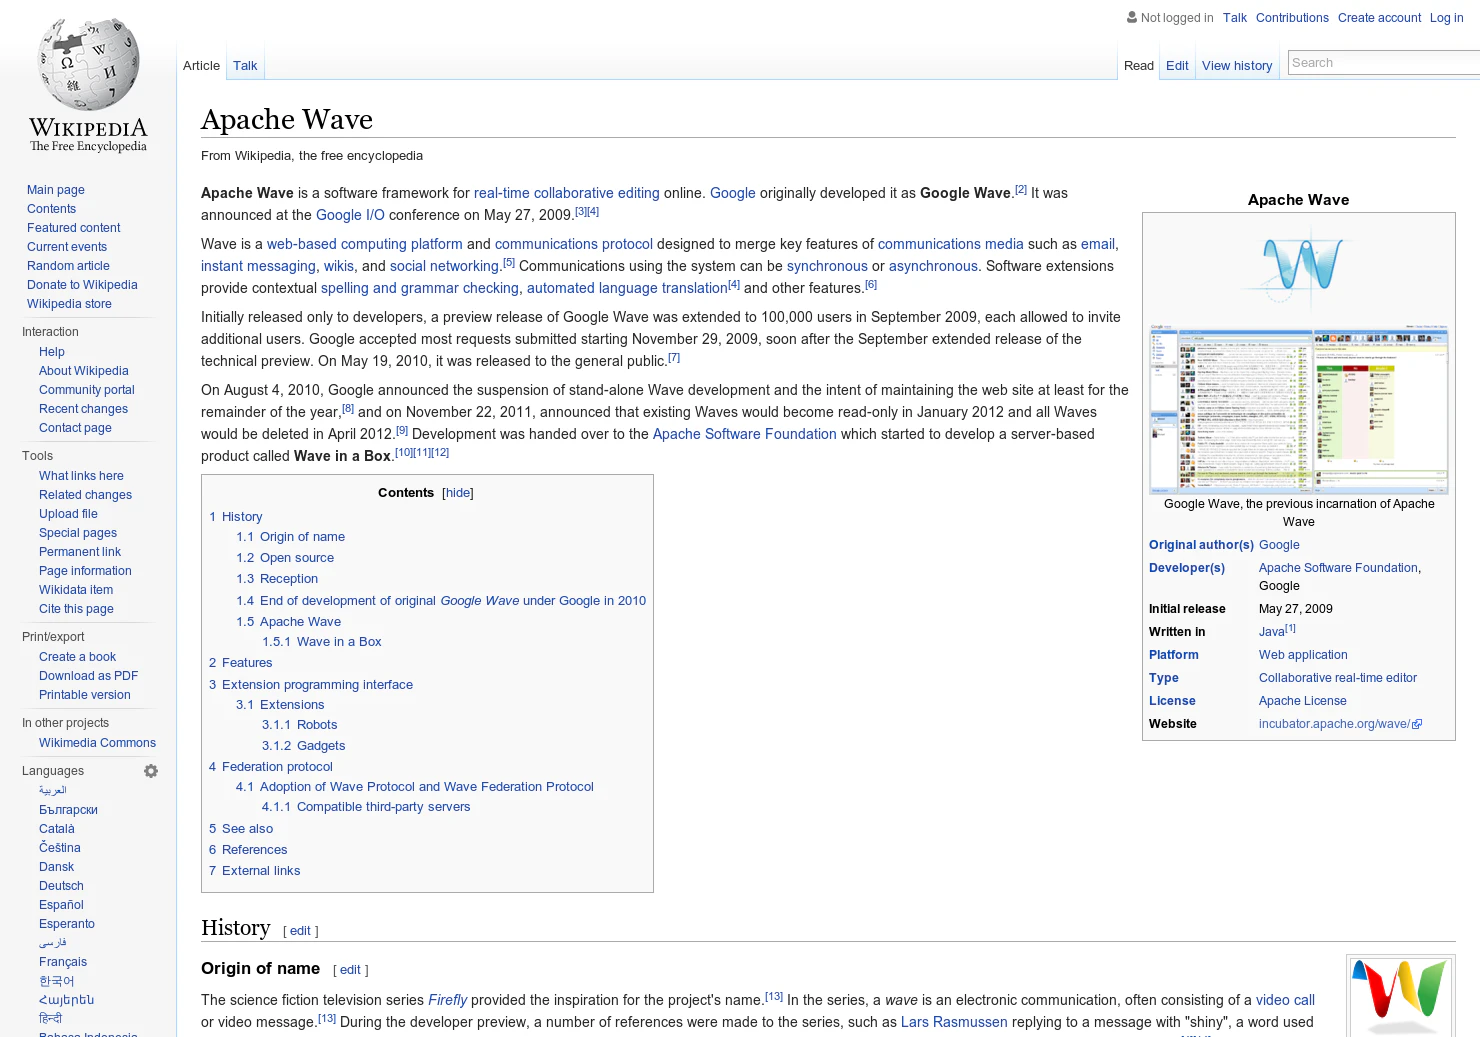
Task: Open Collaborative real-time editor infobox link
Action: [x=1338, y=678]
